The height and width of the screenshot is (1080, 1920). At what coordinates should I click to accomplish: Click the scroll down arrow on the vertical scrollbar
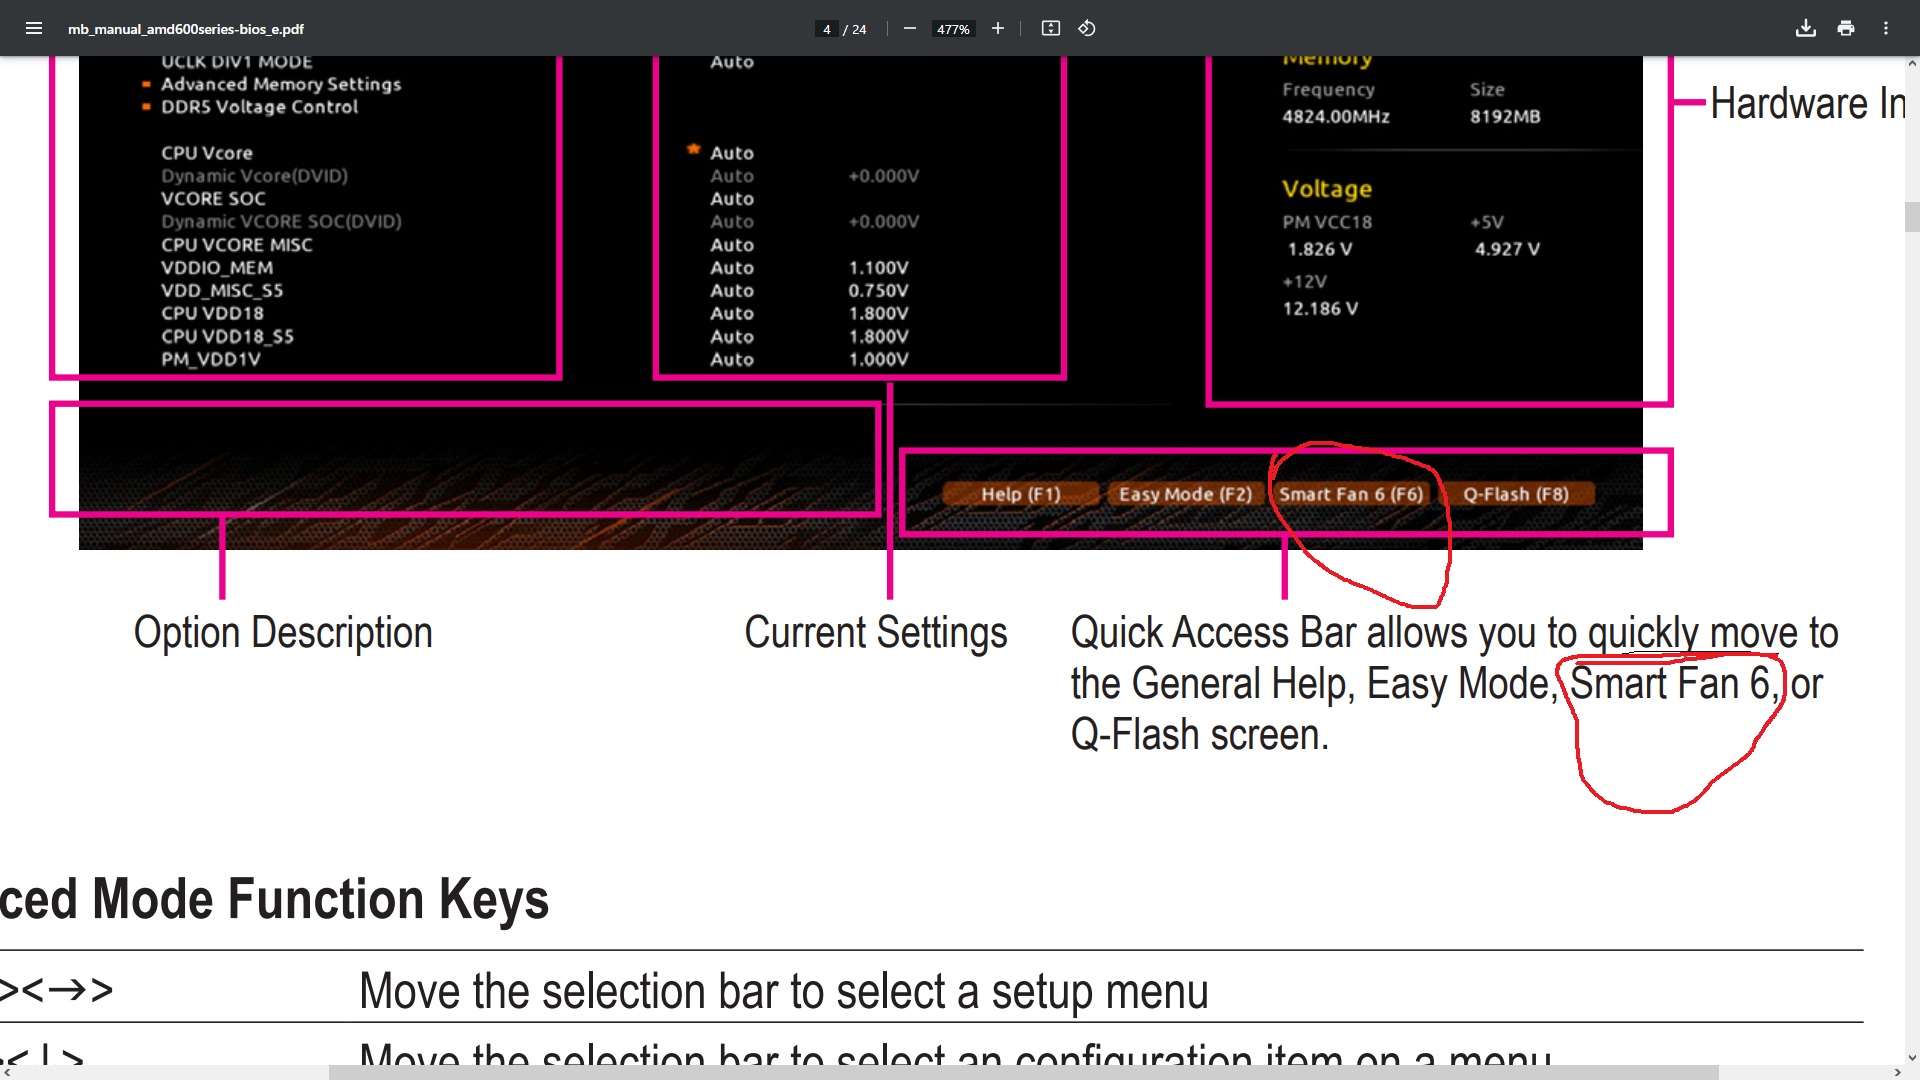[x=1912, y=1057]
